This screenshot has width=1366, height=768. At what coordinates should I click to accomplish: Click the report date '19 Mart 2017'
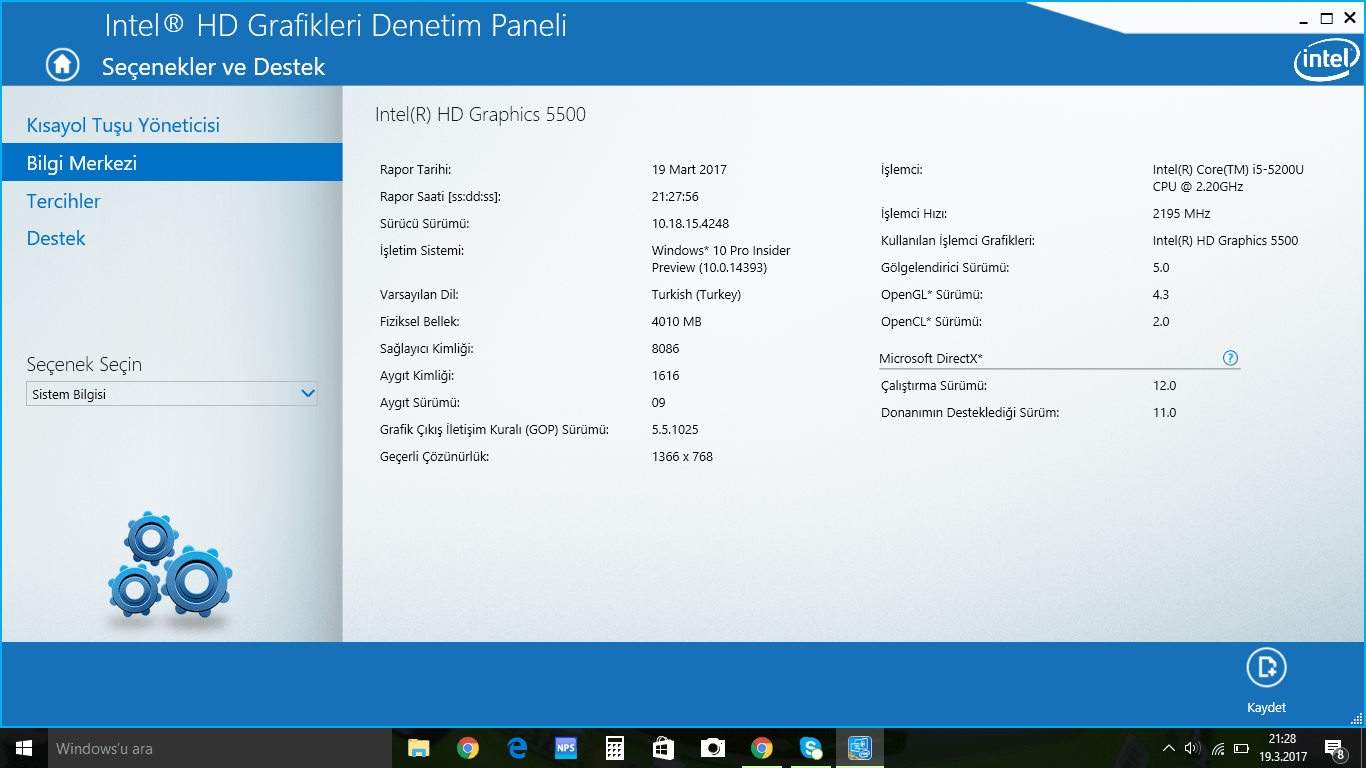(x=689, y=169)
